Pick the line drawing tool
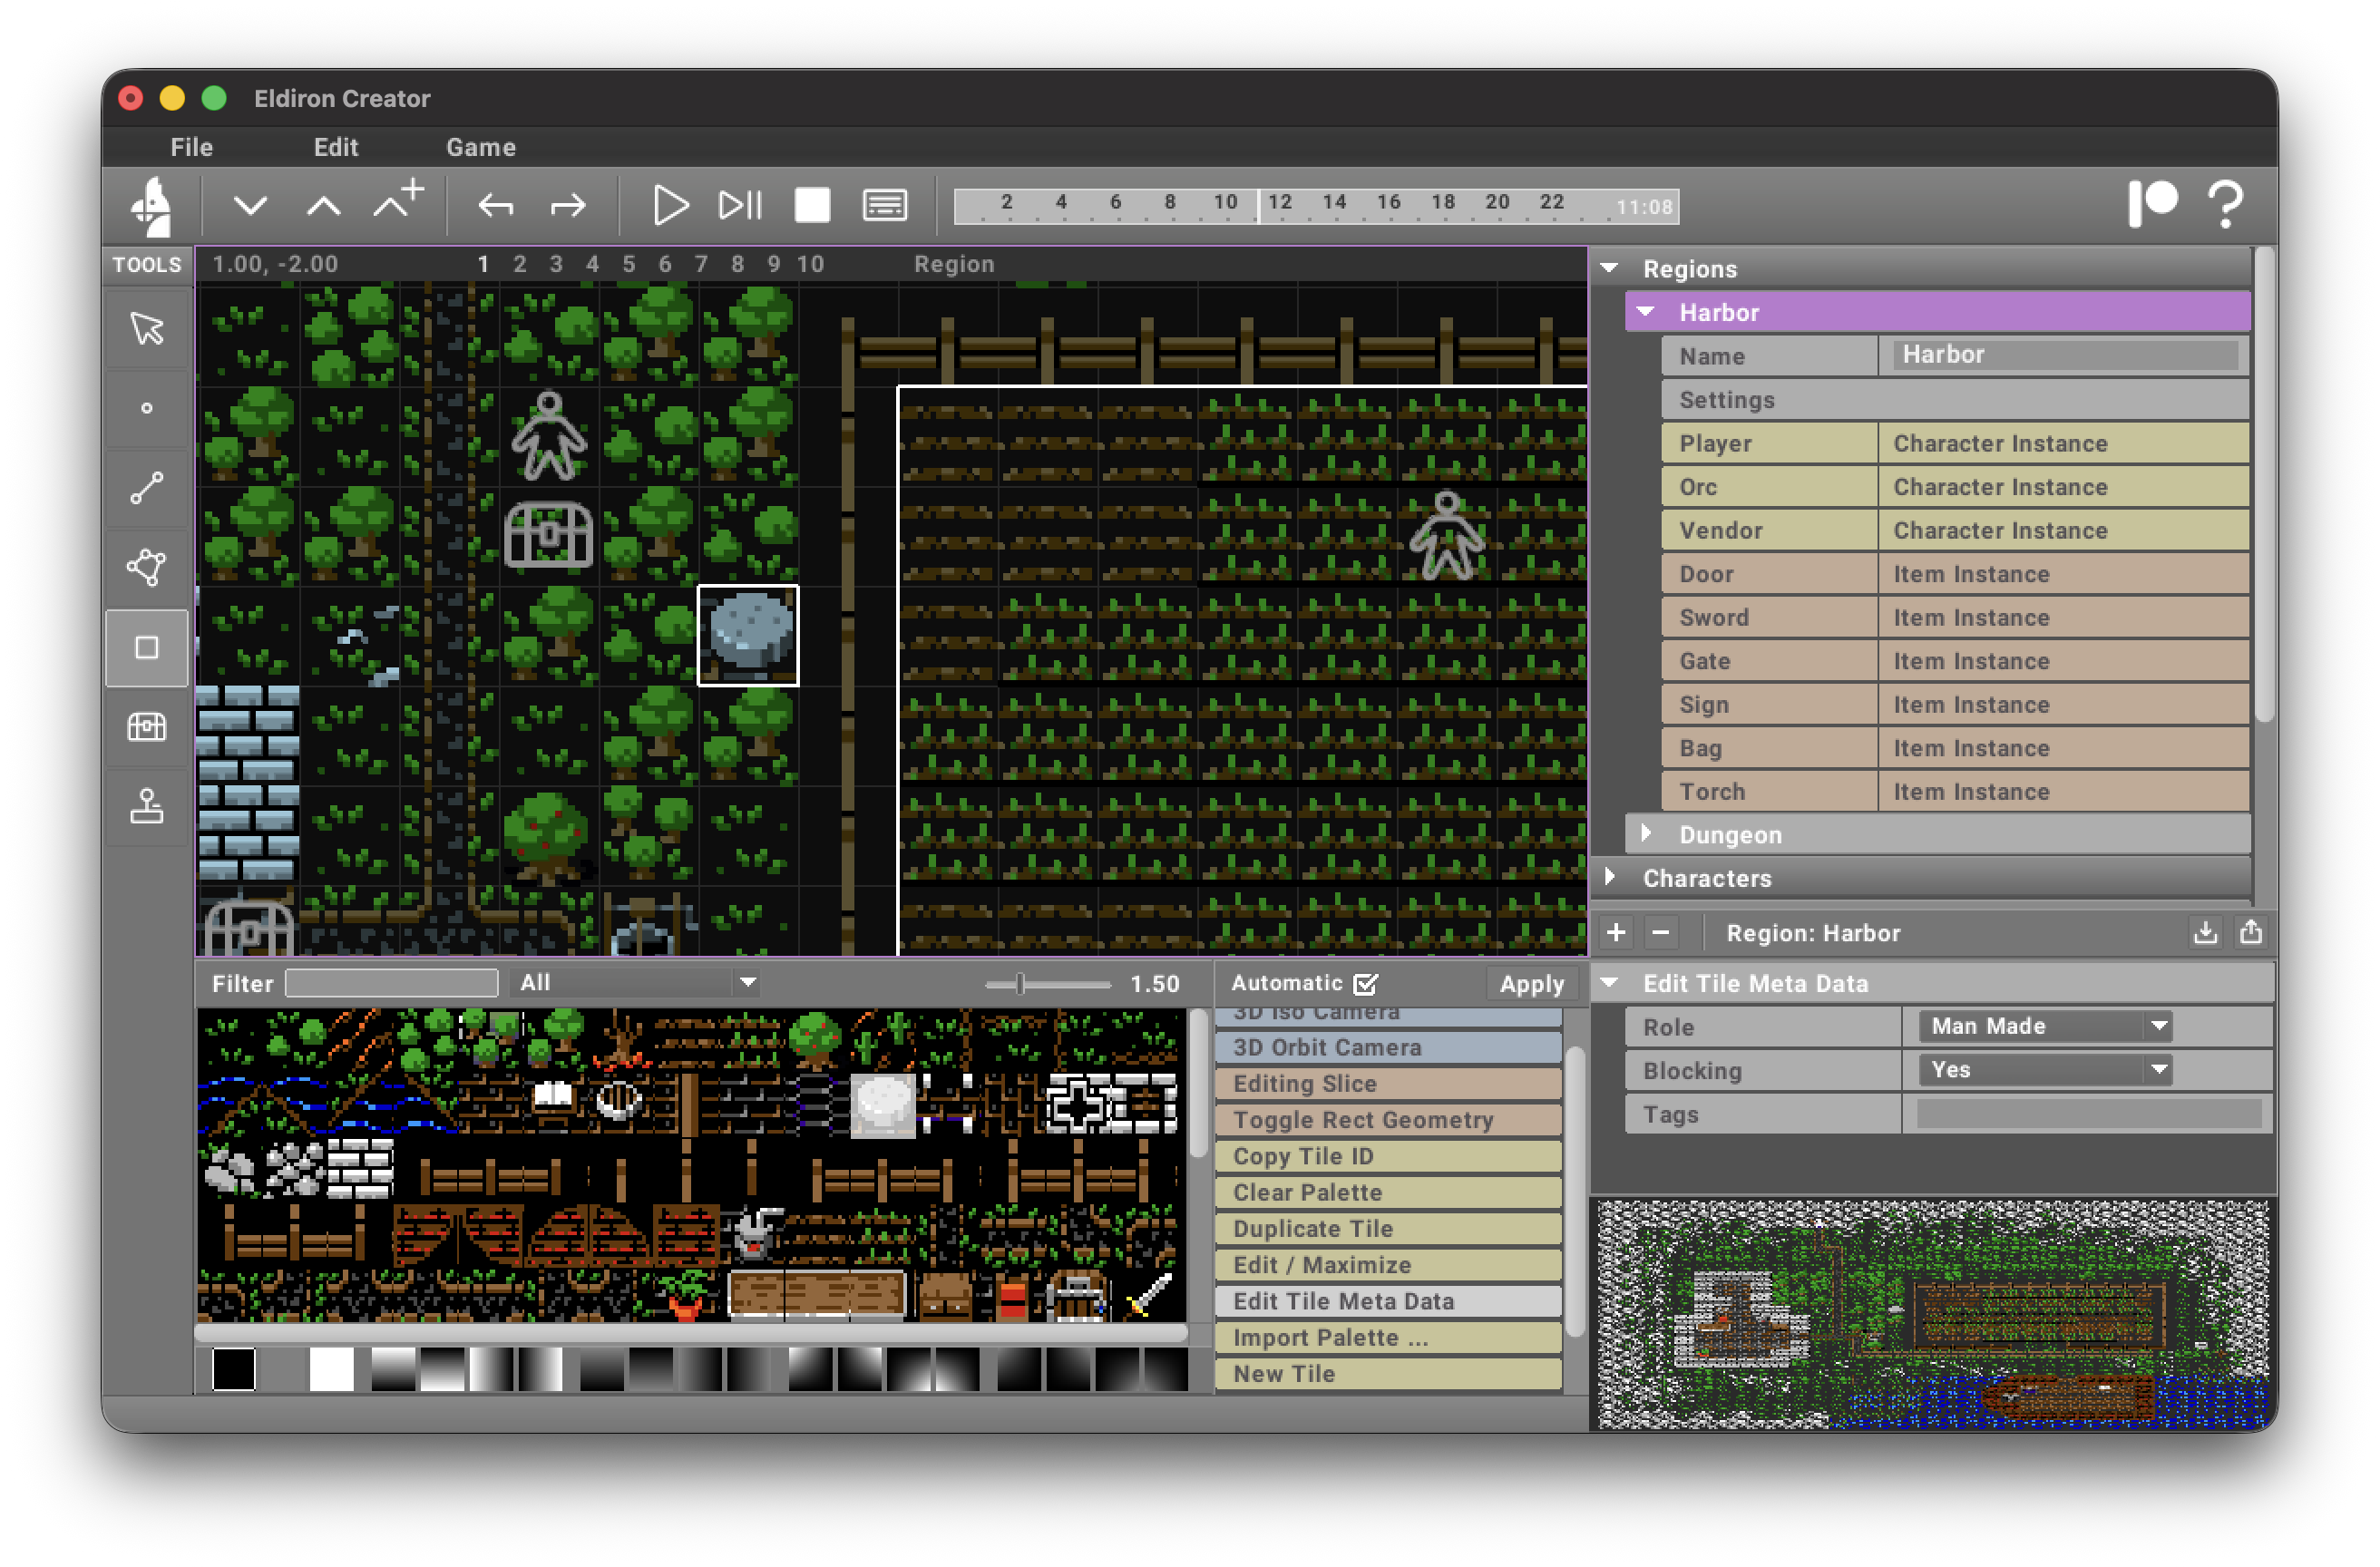2380x1567 pixels. click(x=147, y=487)
